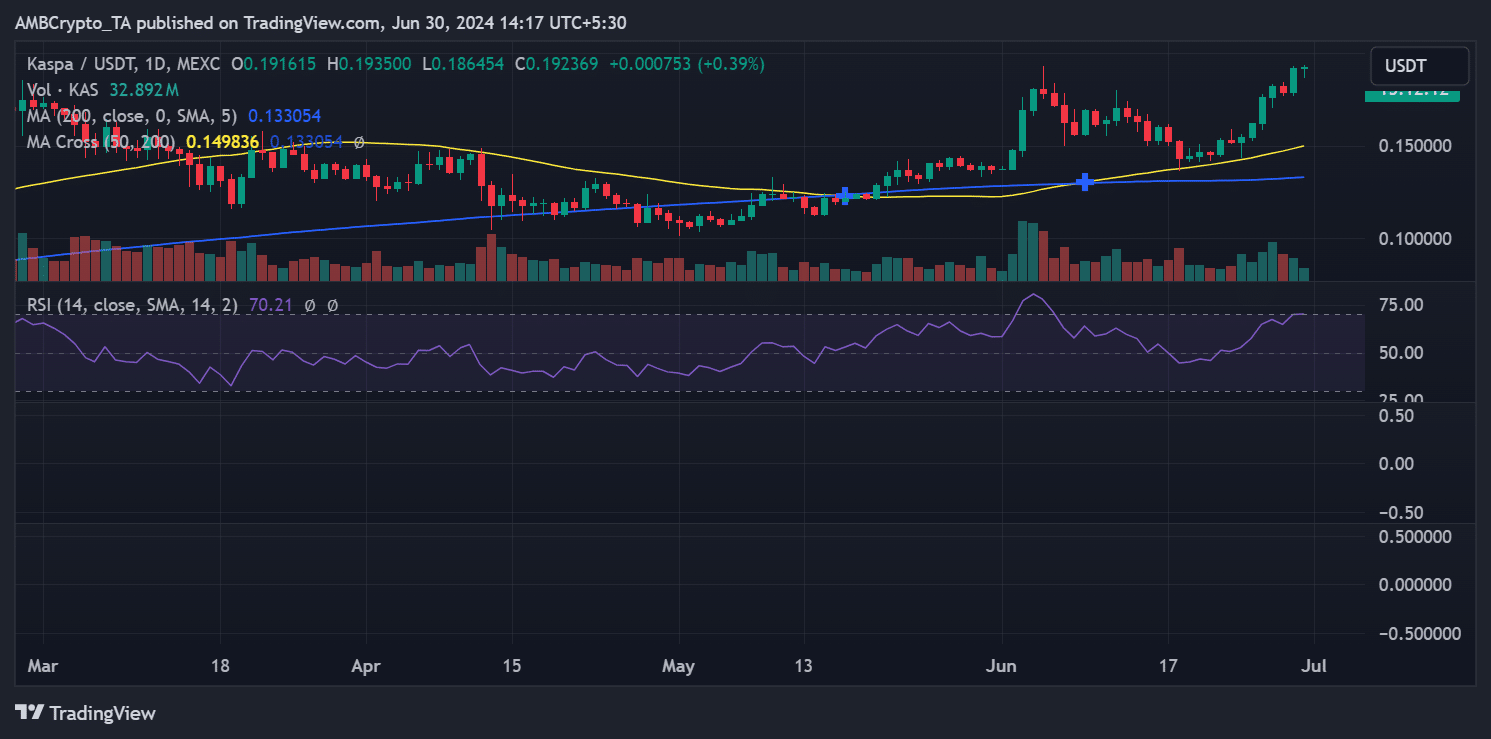Click the TradingView logo
Viewport: 1491px width, 739px height.
pos(86,713)
